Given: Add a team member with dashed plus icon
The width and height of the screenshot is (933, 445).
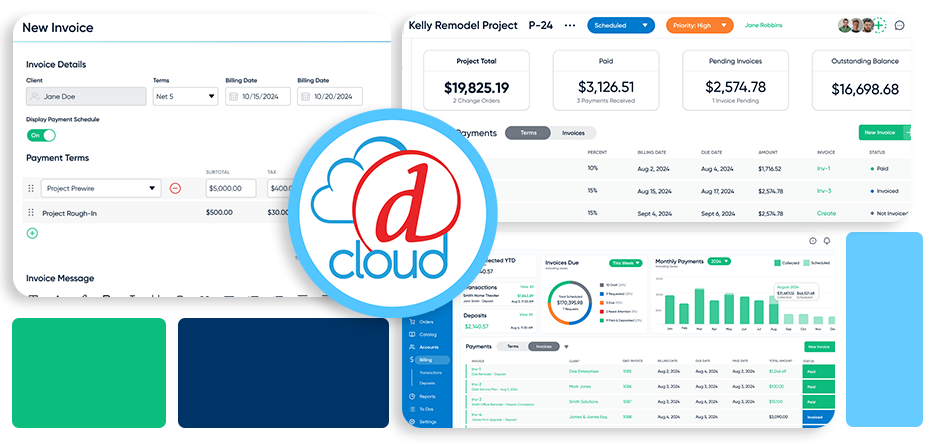Looking at the screenshot, I should 879,26.
